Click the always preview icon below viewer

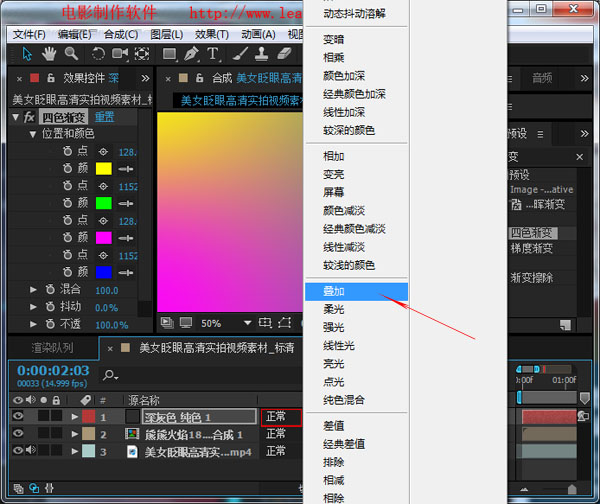[167, 323]
